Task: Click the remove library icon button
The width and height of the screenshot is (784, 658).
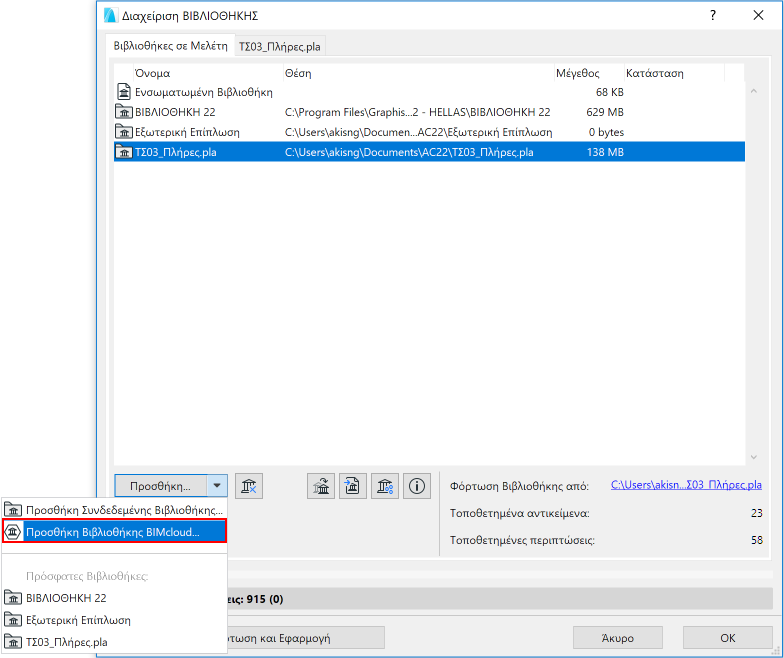Action: coord(249,486)
